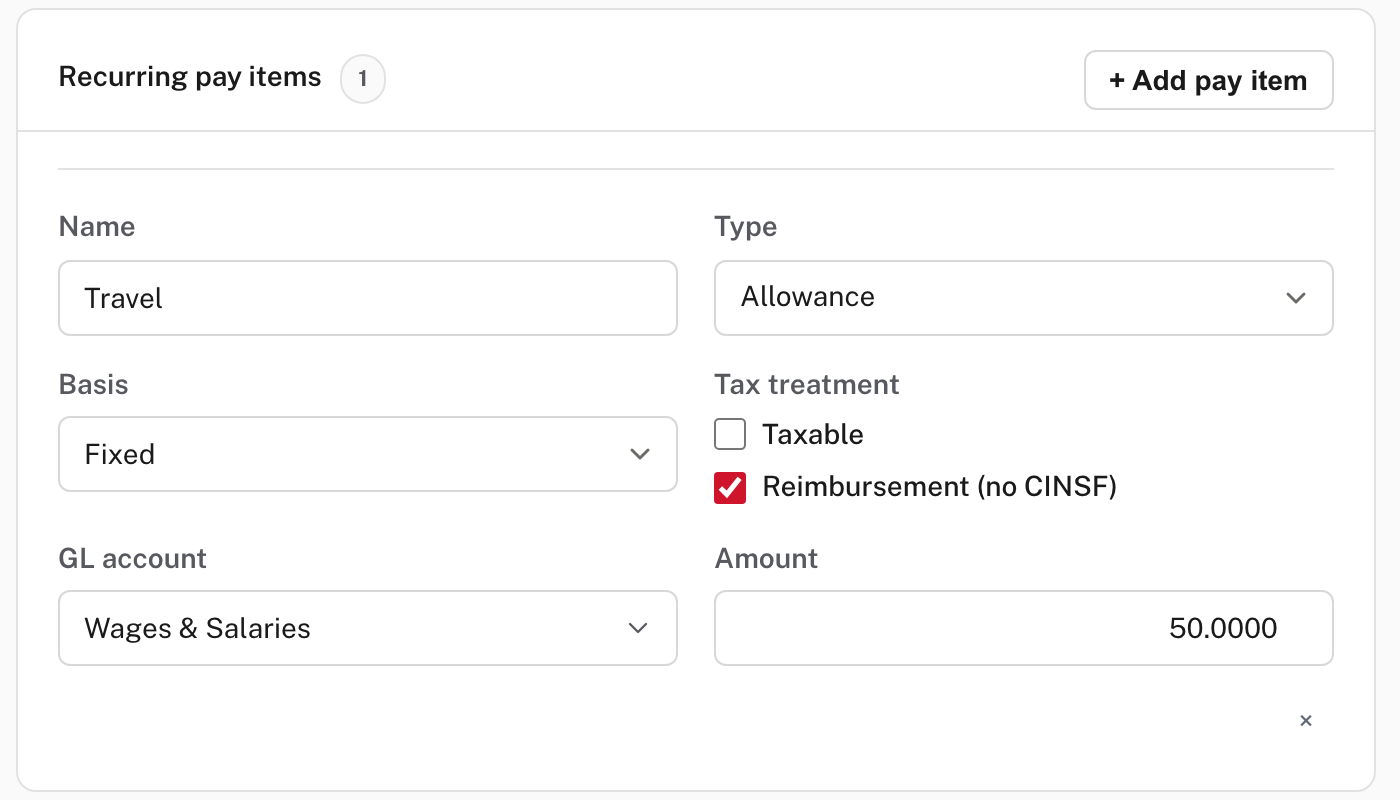Select the Amount field with 50.0000
This screenshot has width=1400, height=800.
(1023, 628)
